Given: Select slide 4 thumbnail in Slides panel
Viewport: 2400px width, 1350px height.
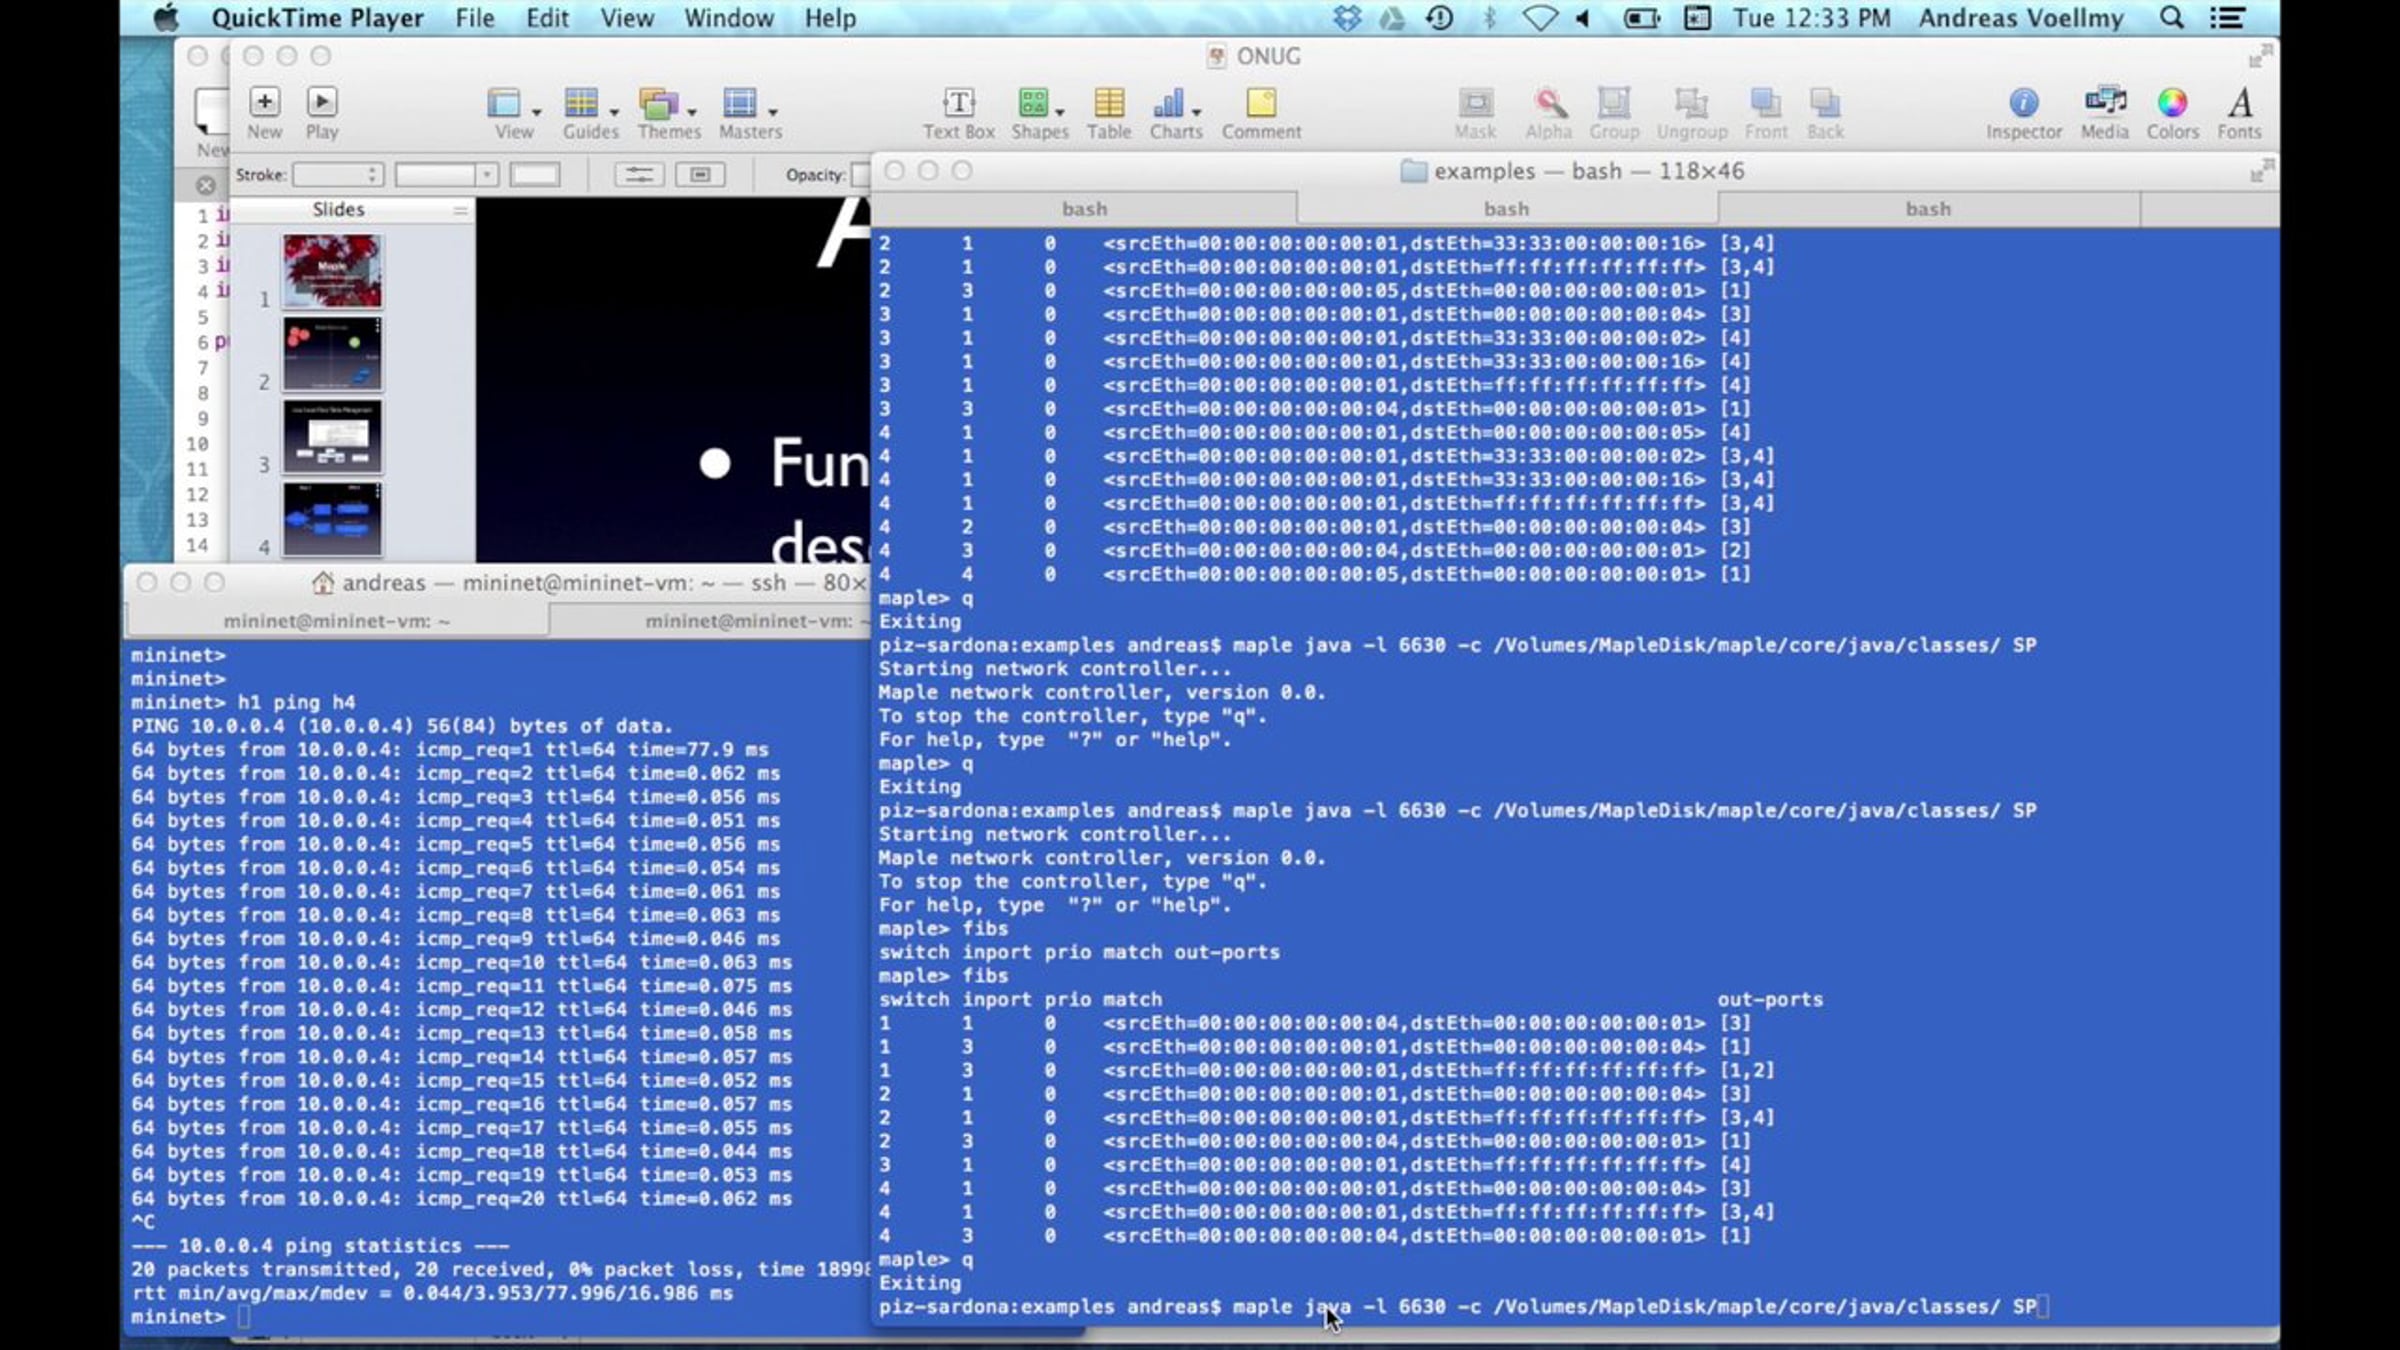Looking at the screenshot, I should click(x=332, y=519).
